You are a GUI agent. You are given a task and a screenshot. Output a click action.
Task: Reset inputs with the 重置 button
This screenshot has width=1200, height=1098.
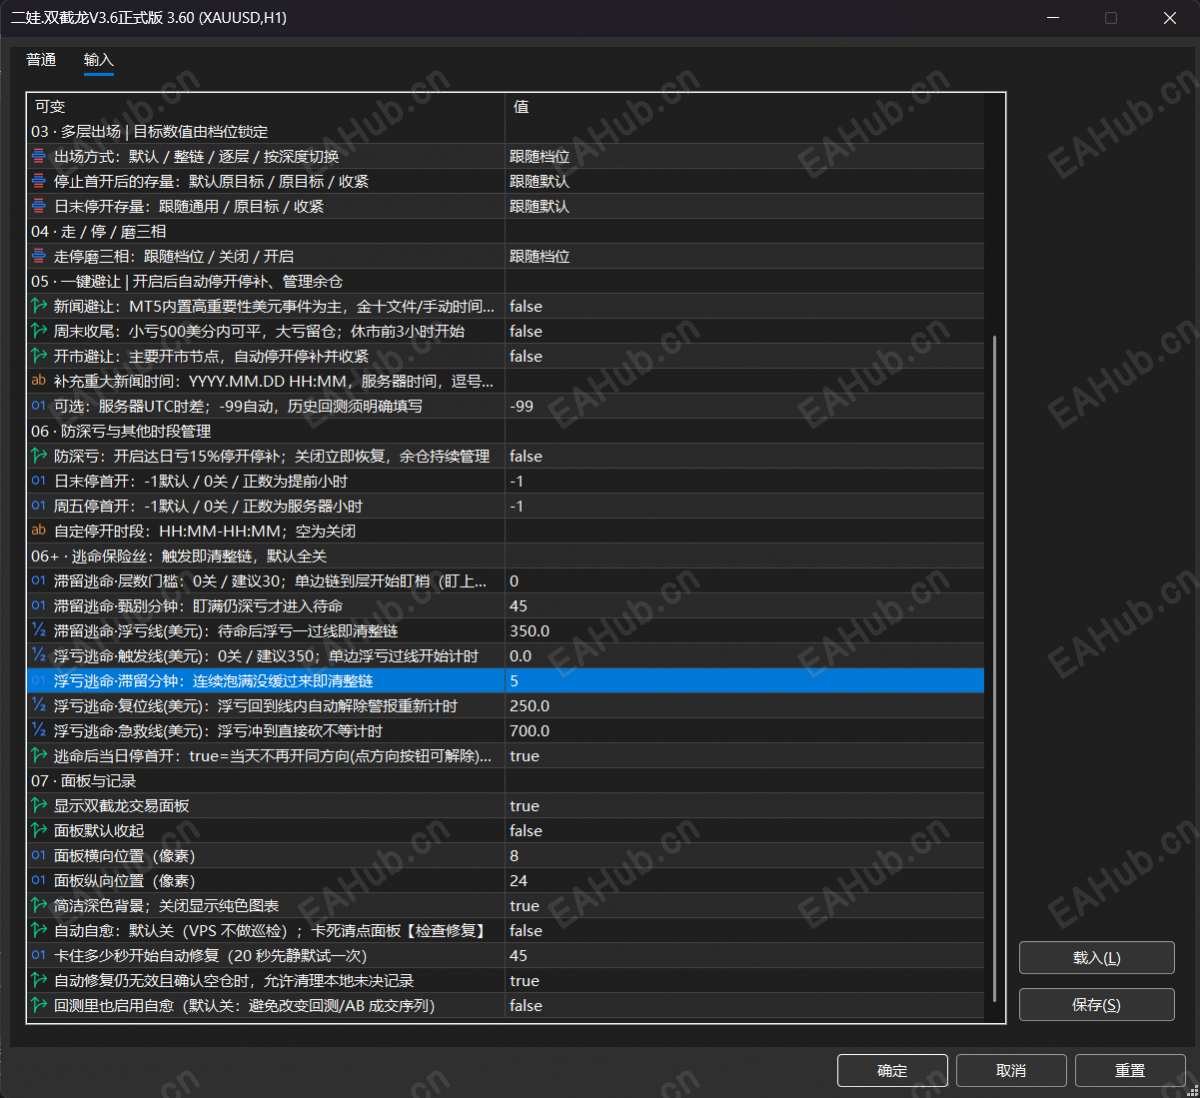[x=1130, y=1070]
